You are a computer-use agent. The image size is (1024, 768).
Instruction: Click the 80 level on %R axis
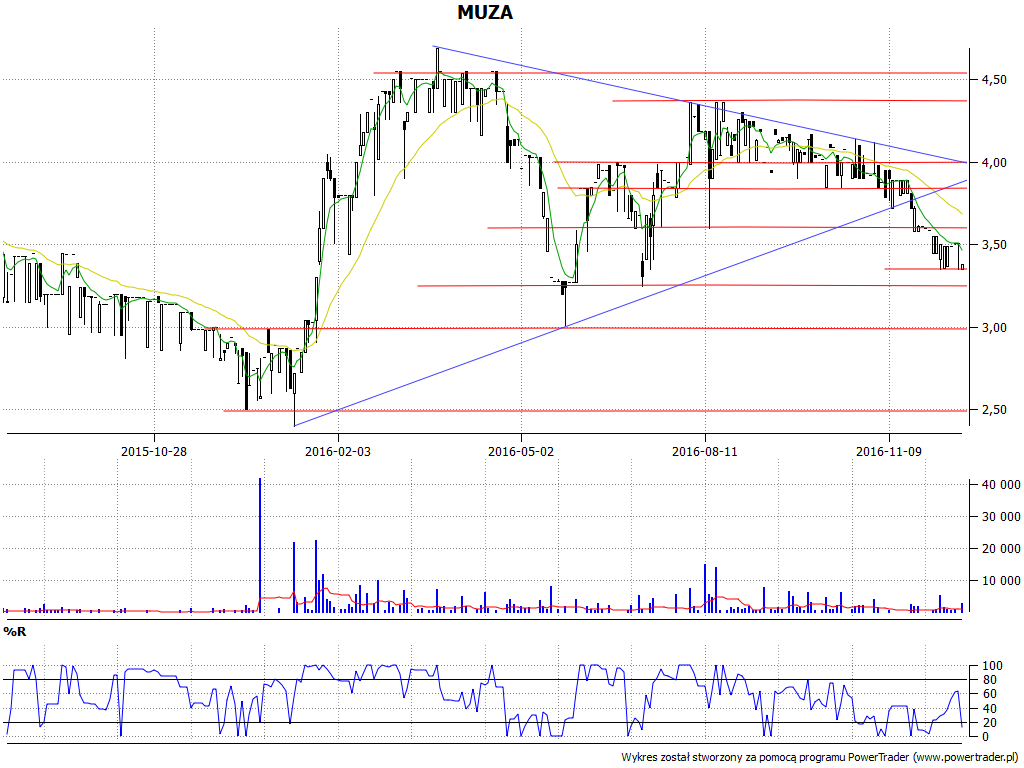[x=989, y=680]
